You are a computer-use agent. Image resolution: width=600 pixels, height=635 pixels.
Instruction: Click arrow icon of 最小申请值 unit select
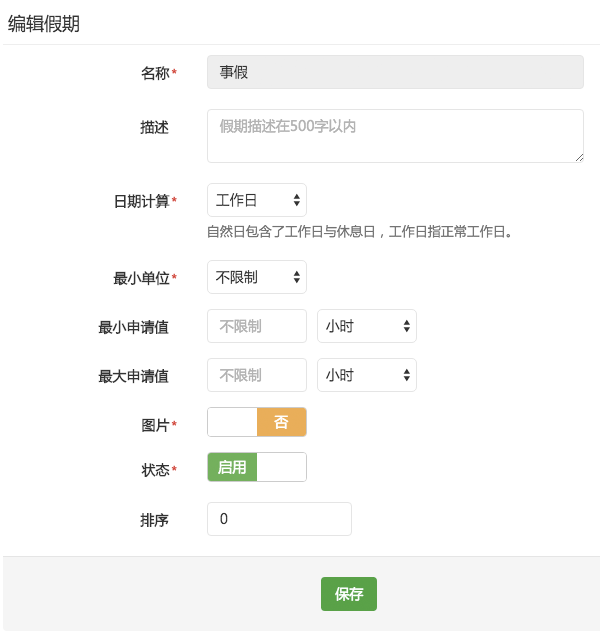[407, 326]
